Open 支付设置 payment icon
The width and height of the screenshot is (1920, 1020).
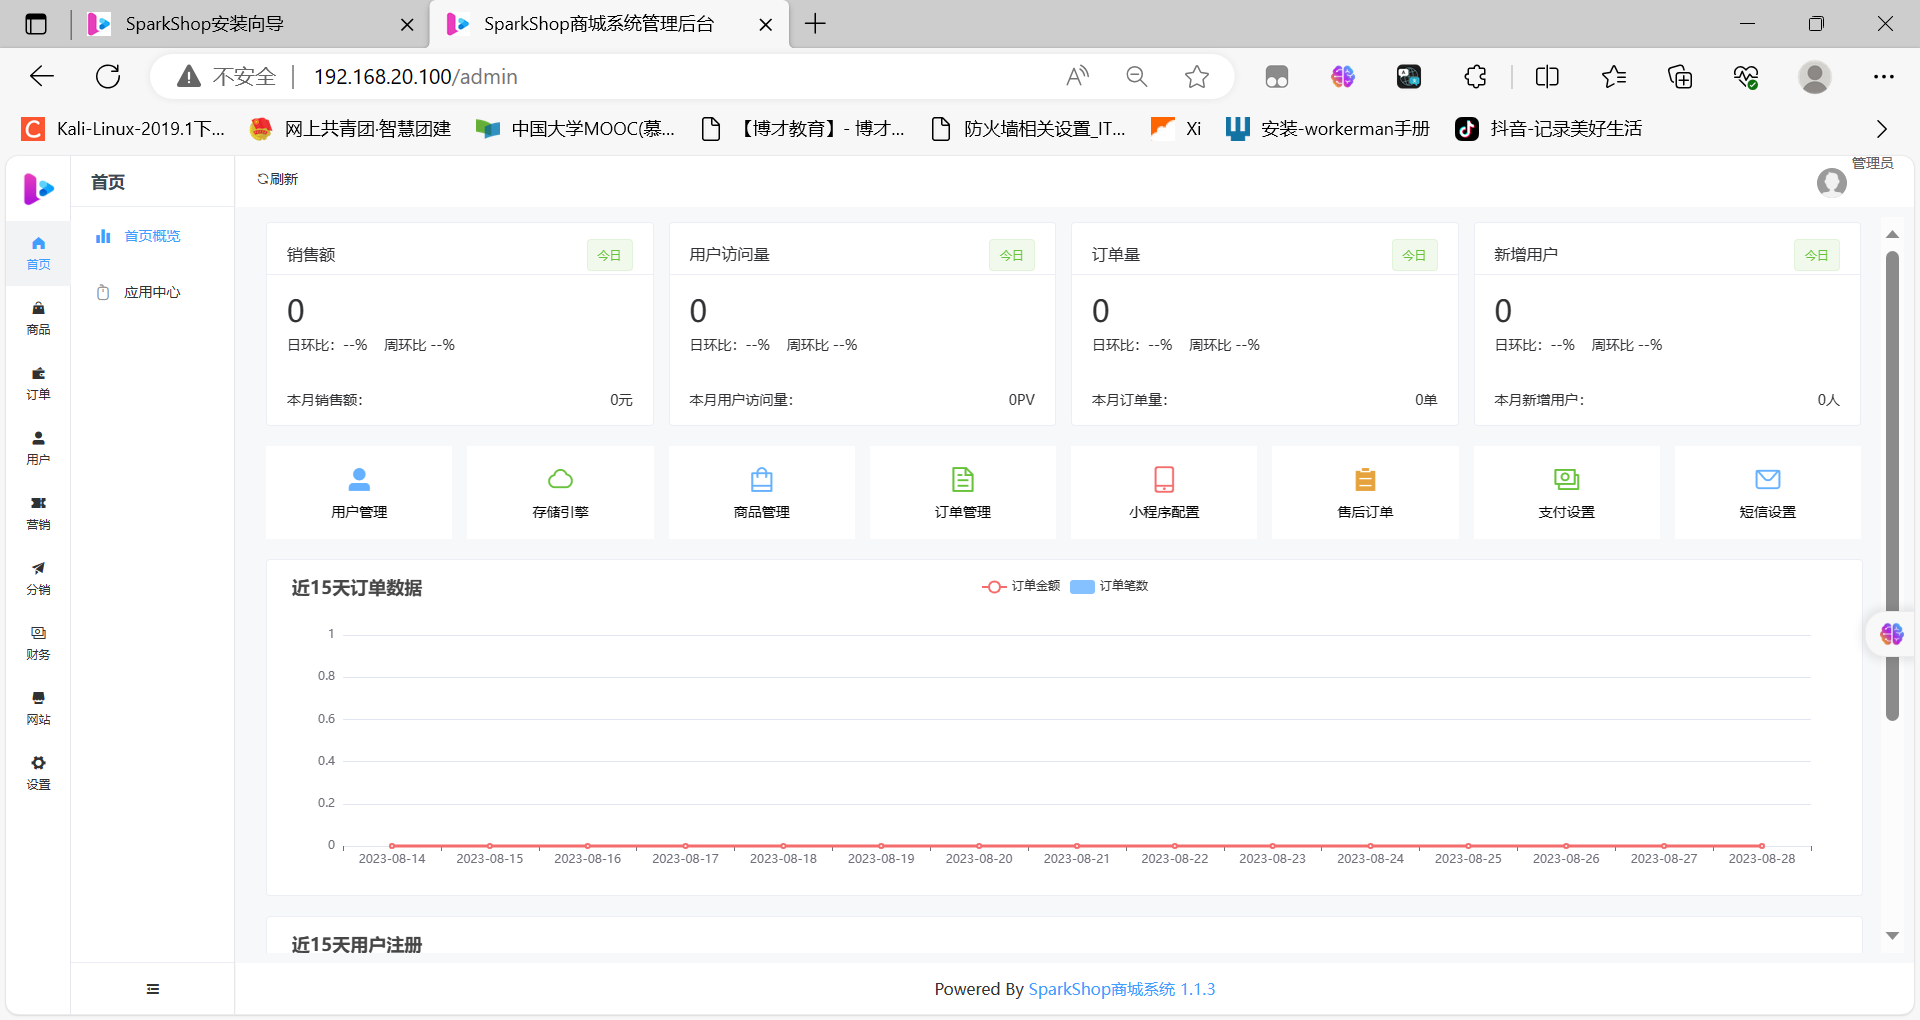click(x=1567, y=480)
